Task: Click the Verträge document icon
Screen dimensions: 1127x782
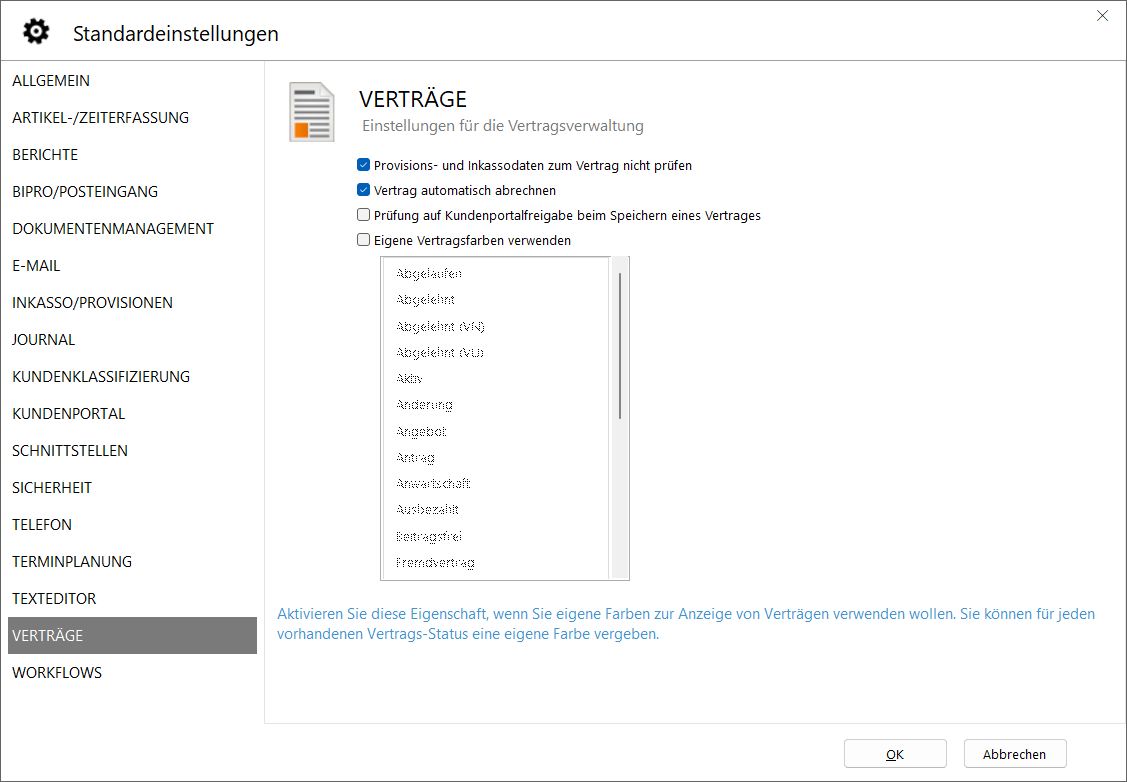Action: [x=311, y=112]
